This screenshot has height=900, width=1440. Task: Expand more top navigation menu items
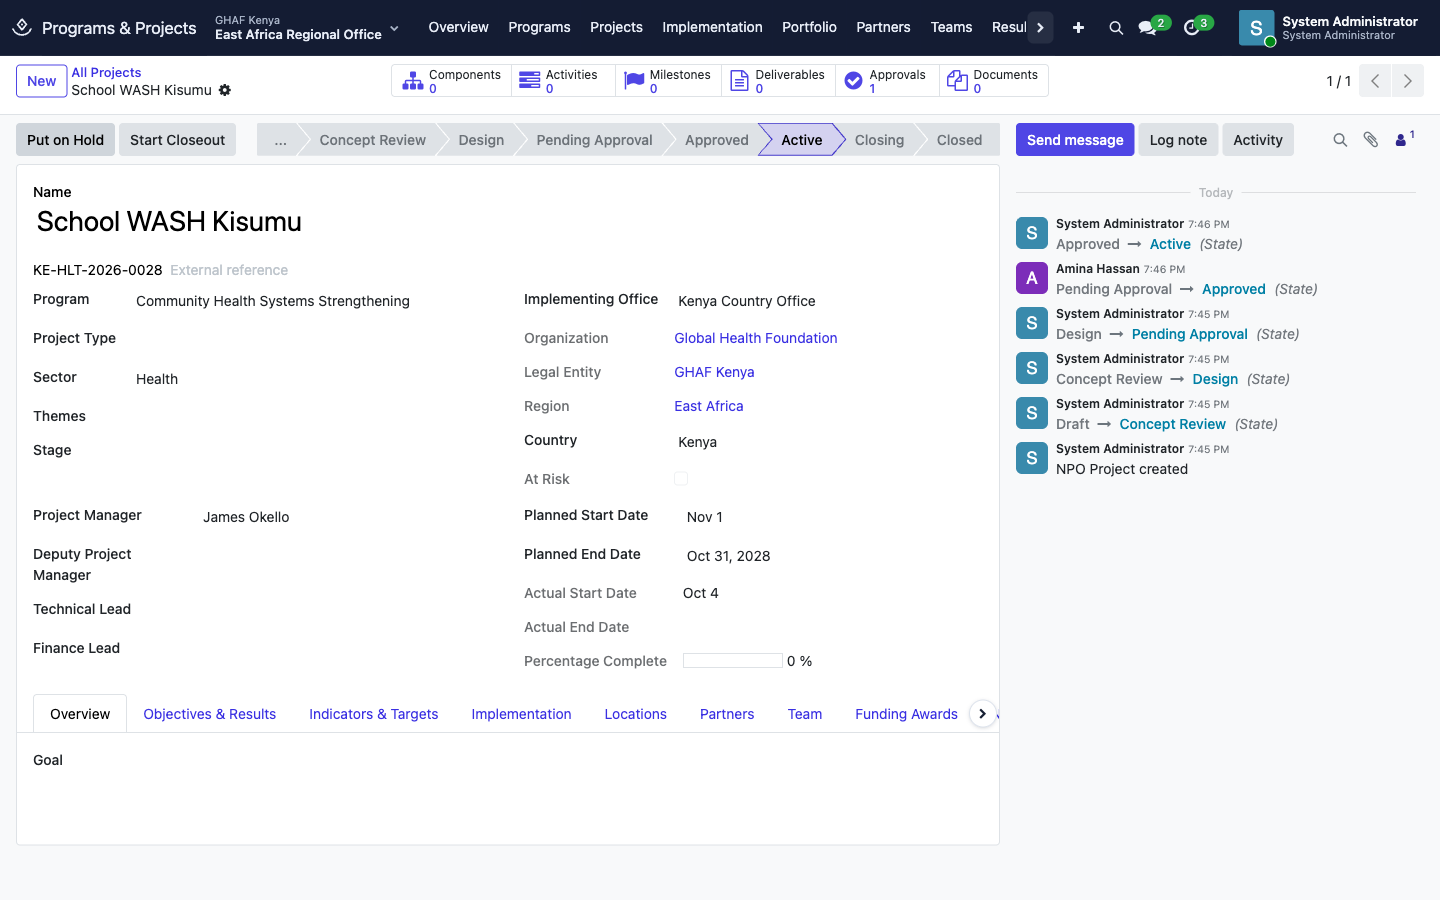click(x=1040, y=28)
